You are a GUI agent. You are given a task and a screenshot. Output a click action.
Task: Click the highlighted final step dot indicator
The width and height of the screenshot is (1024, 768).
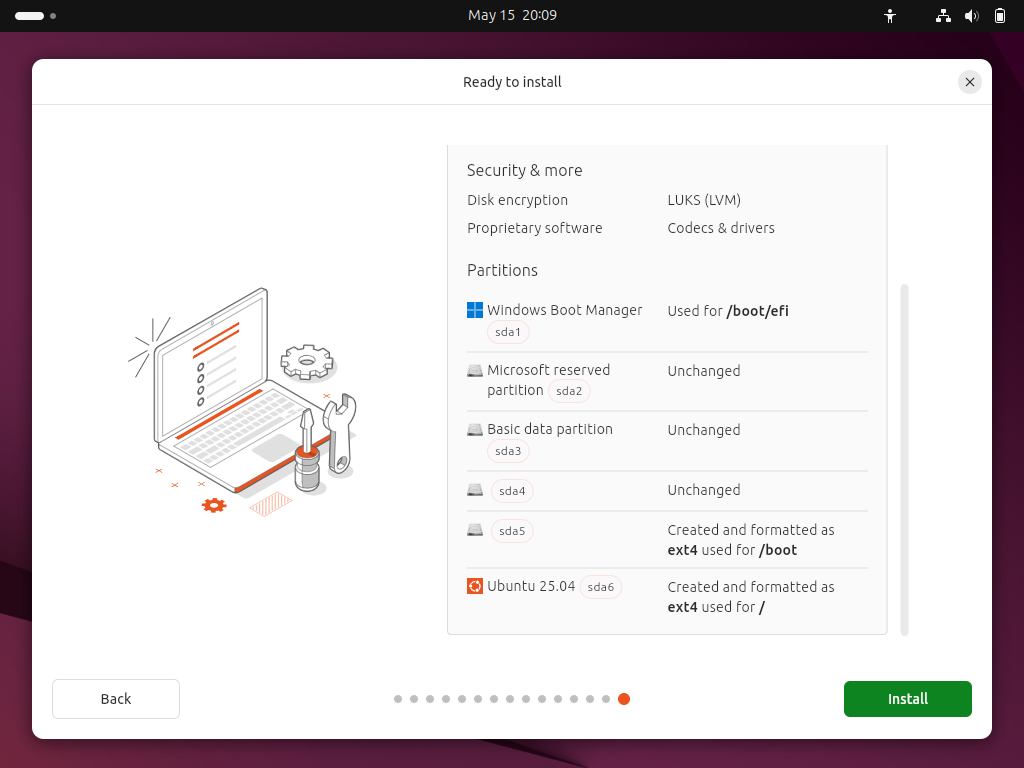[x=624, y=699]
